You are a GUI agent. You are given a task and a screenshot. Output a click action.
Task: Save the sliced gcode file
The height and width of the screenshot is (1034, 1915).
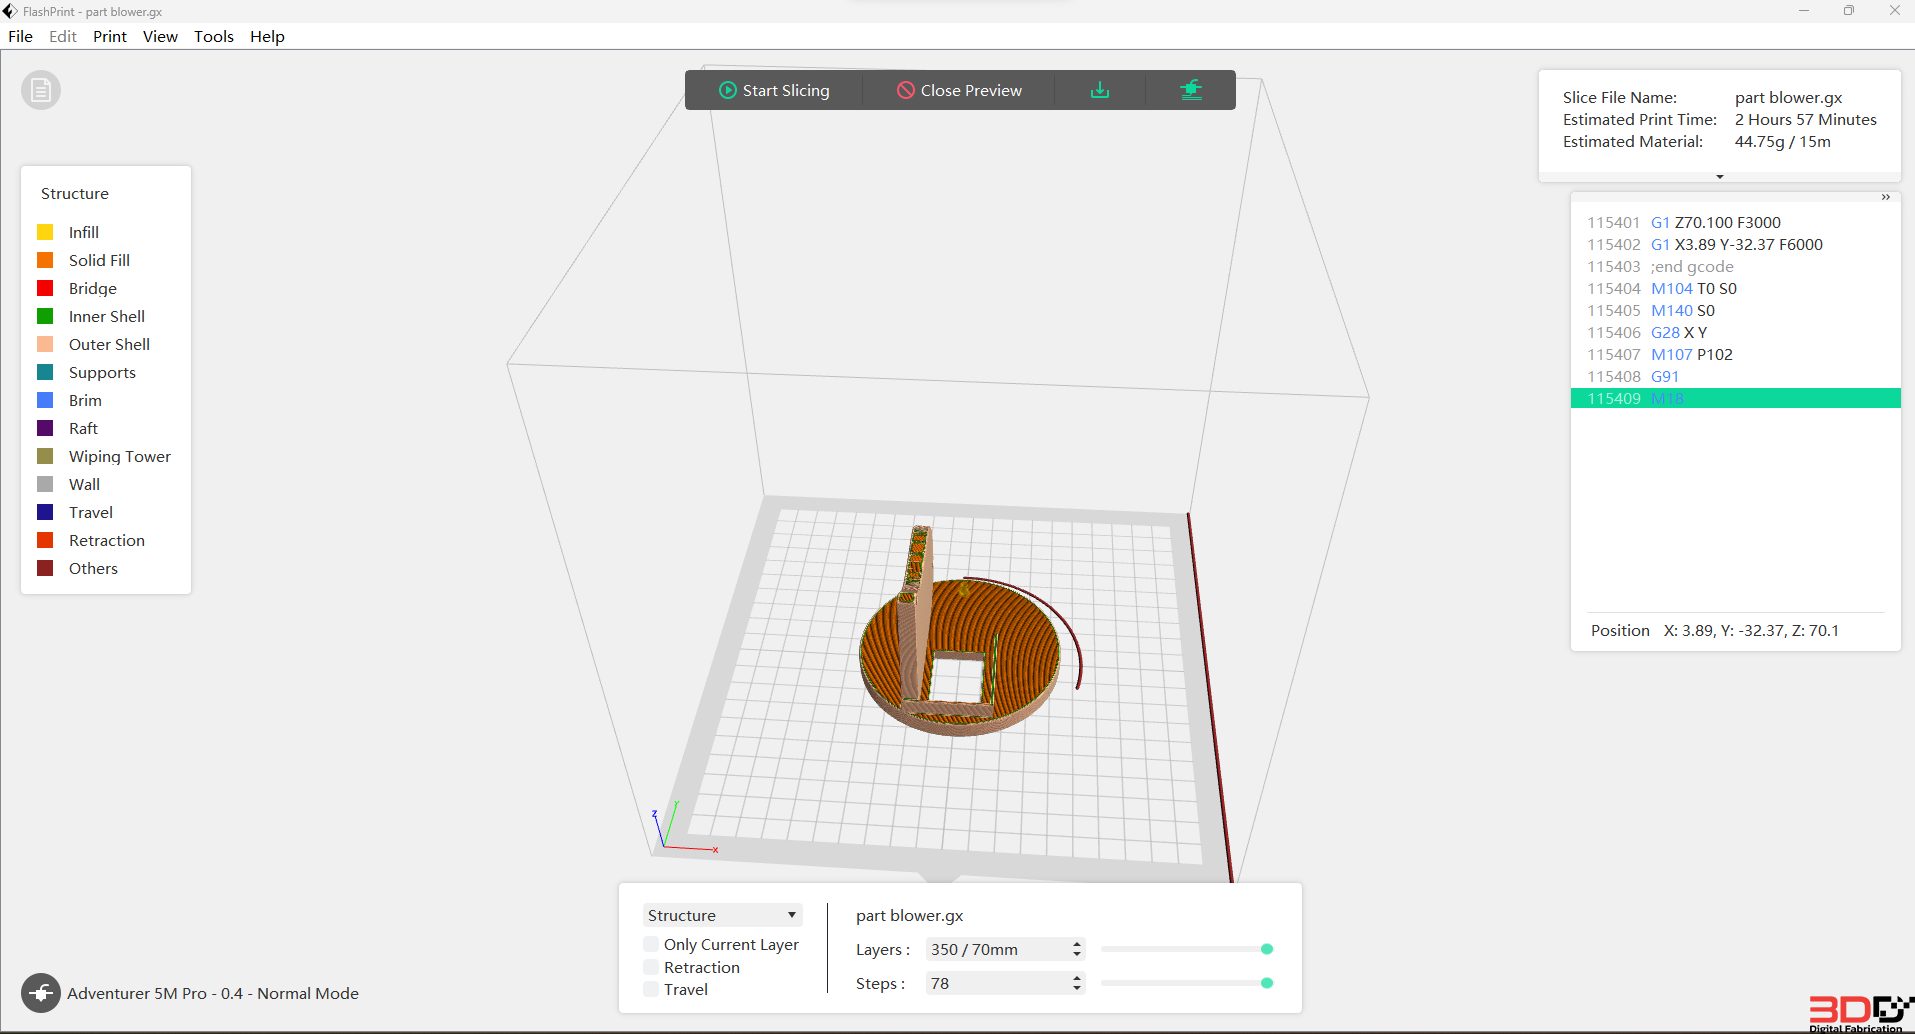(1099, 89)
